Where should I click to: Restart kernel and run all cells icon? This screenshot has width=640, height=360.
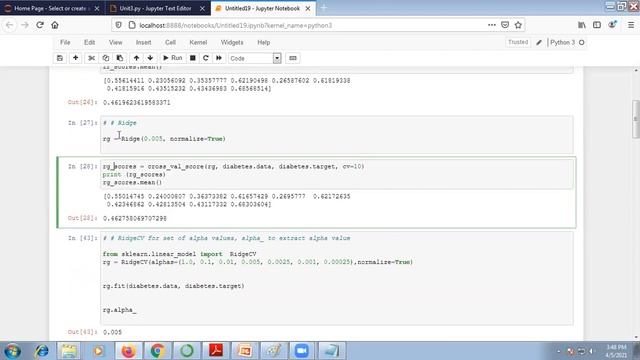219,58
